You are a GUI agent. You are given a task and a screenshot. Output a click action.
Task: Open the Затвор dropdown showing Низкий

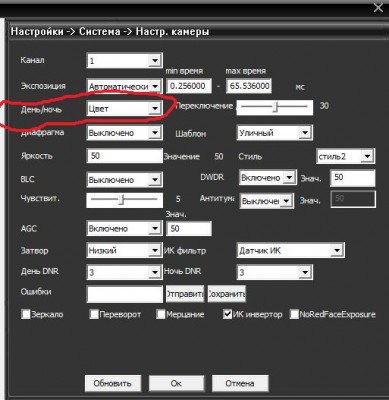(124, 250)
